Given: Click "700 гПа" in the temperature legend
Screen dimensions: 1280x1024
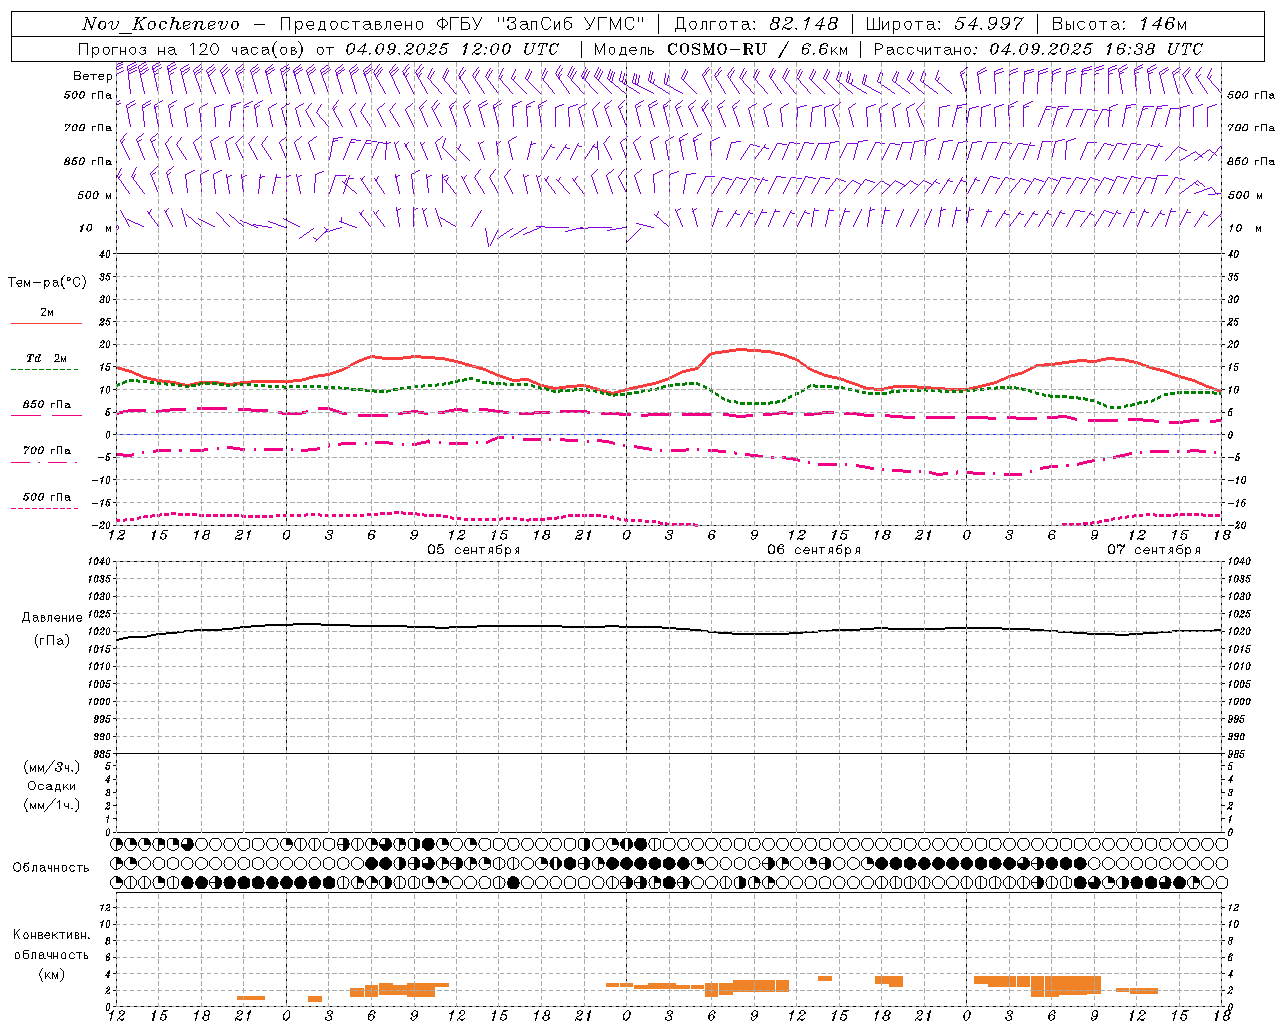Looking at the screenshot, I should coord(47,451).
